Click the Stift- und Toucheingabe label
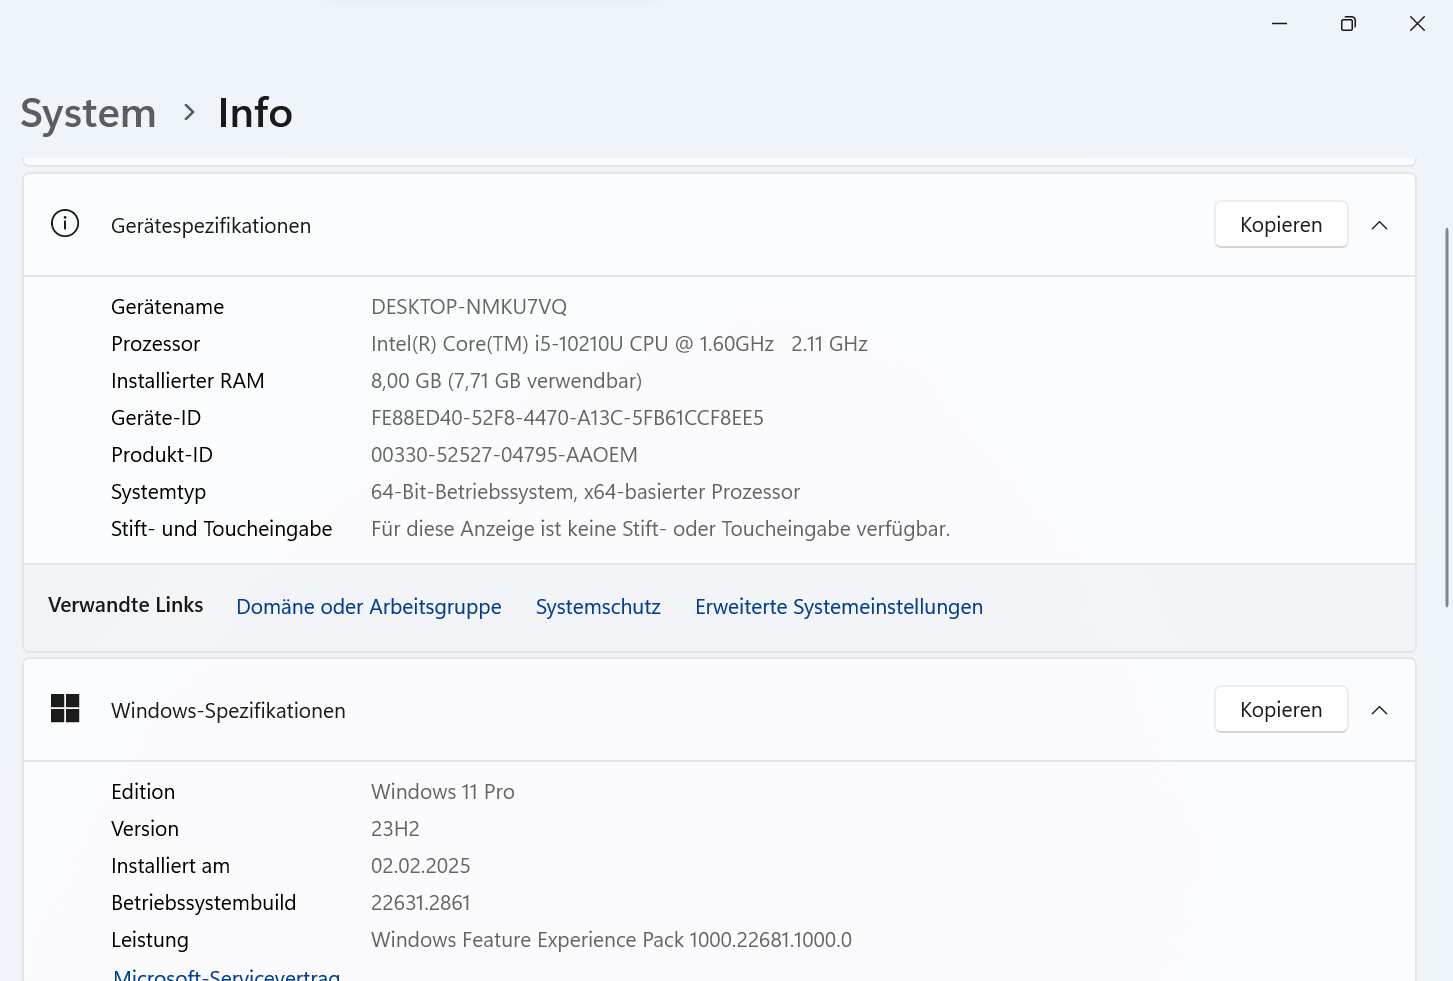Screen dimensions: 1453x981 (x=221, y=529)
